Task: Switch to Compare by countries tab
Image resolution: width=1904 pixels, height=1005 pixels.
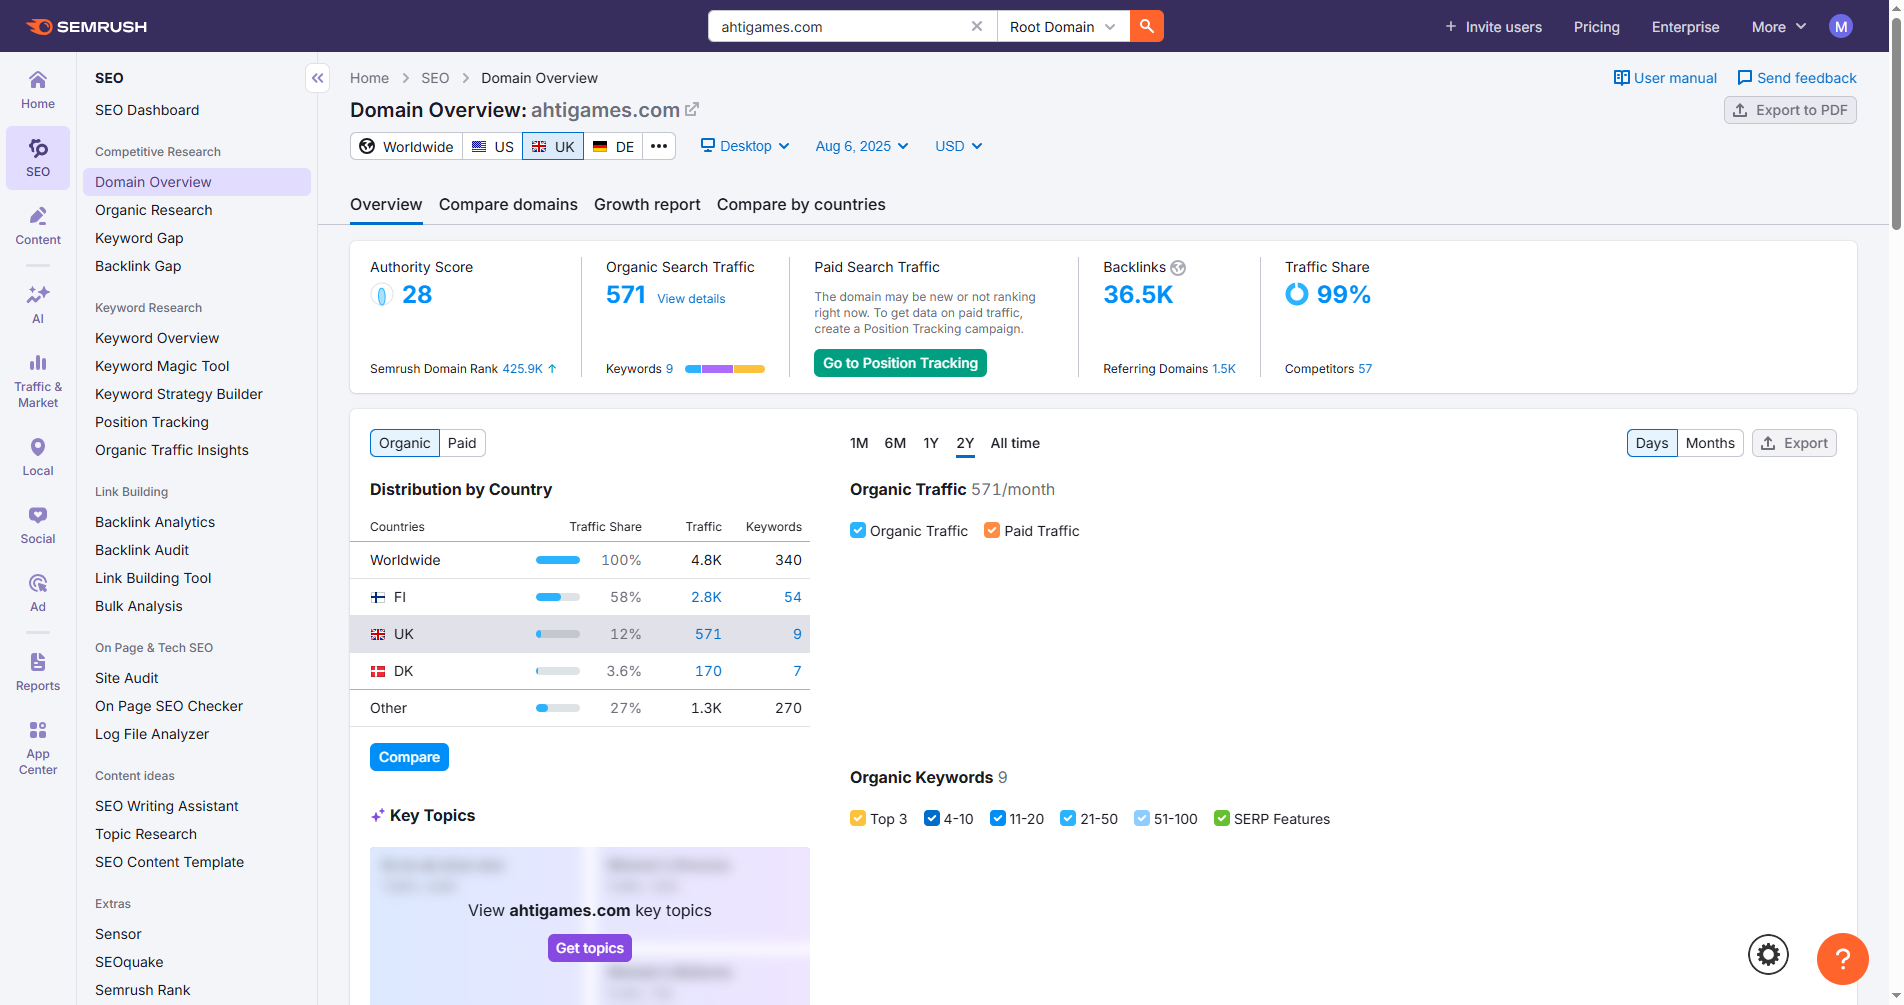Action: point(801,204)
